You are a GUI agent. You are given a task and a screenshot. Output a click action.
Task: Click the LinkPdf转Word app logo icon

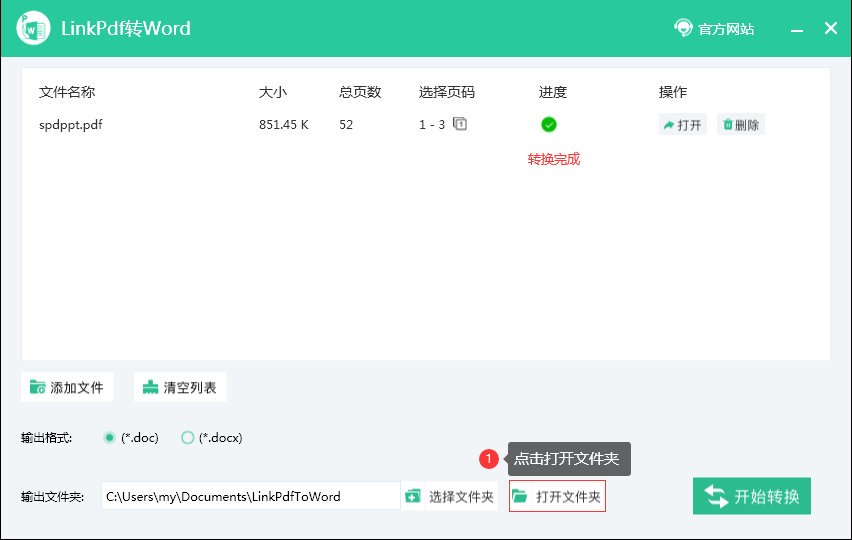pos(33,28)
